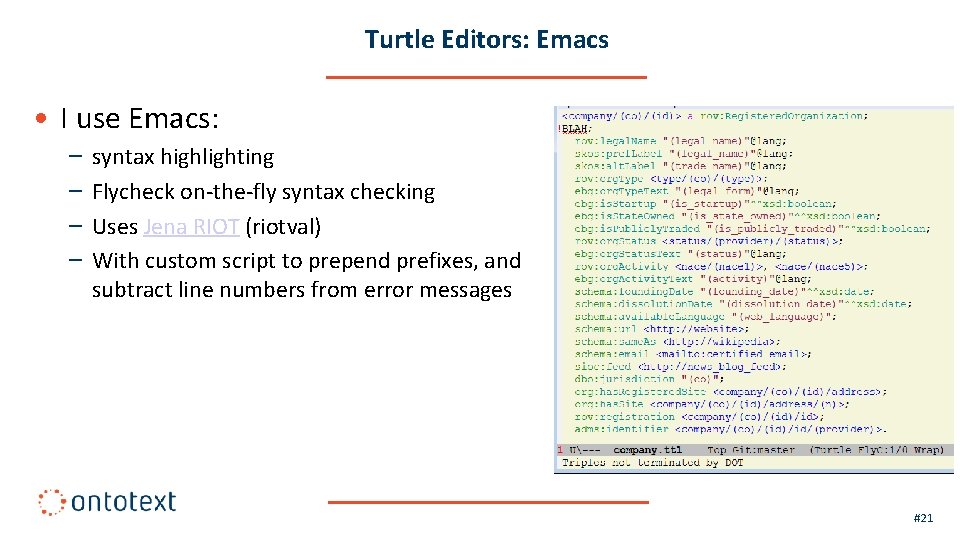The width and height of the screenshot is (960, 540).
Task: Click the schema:email line
Action: pos(693,354)
